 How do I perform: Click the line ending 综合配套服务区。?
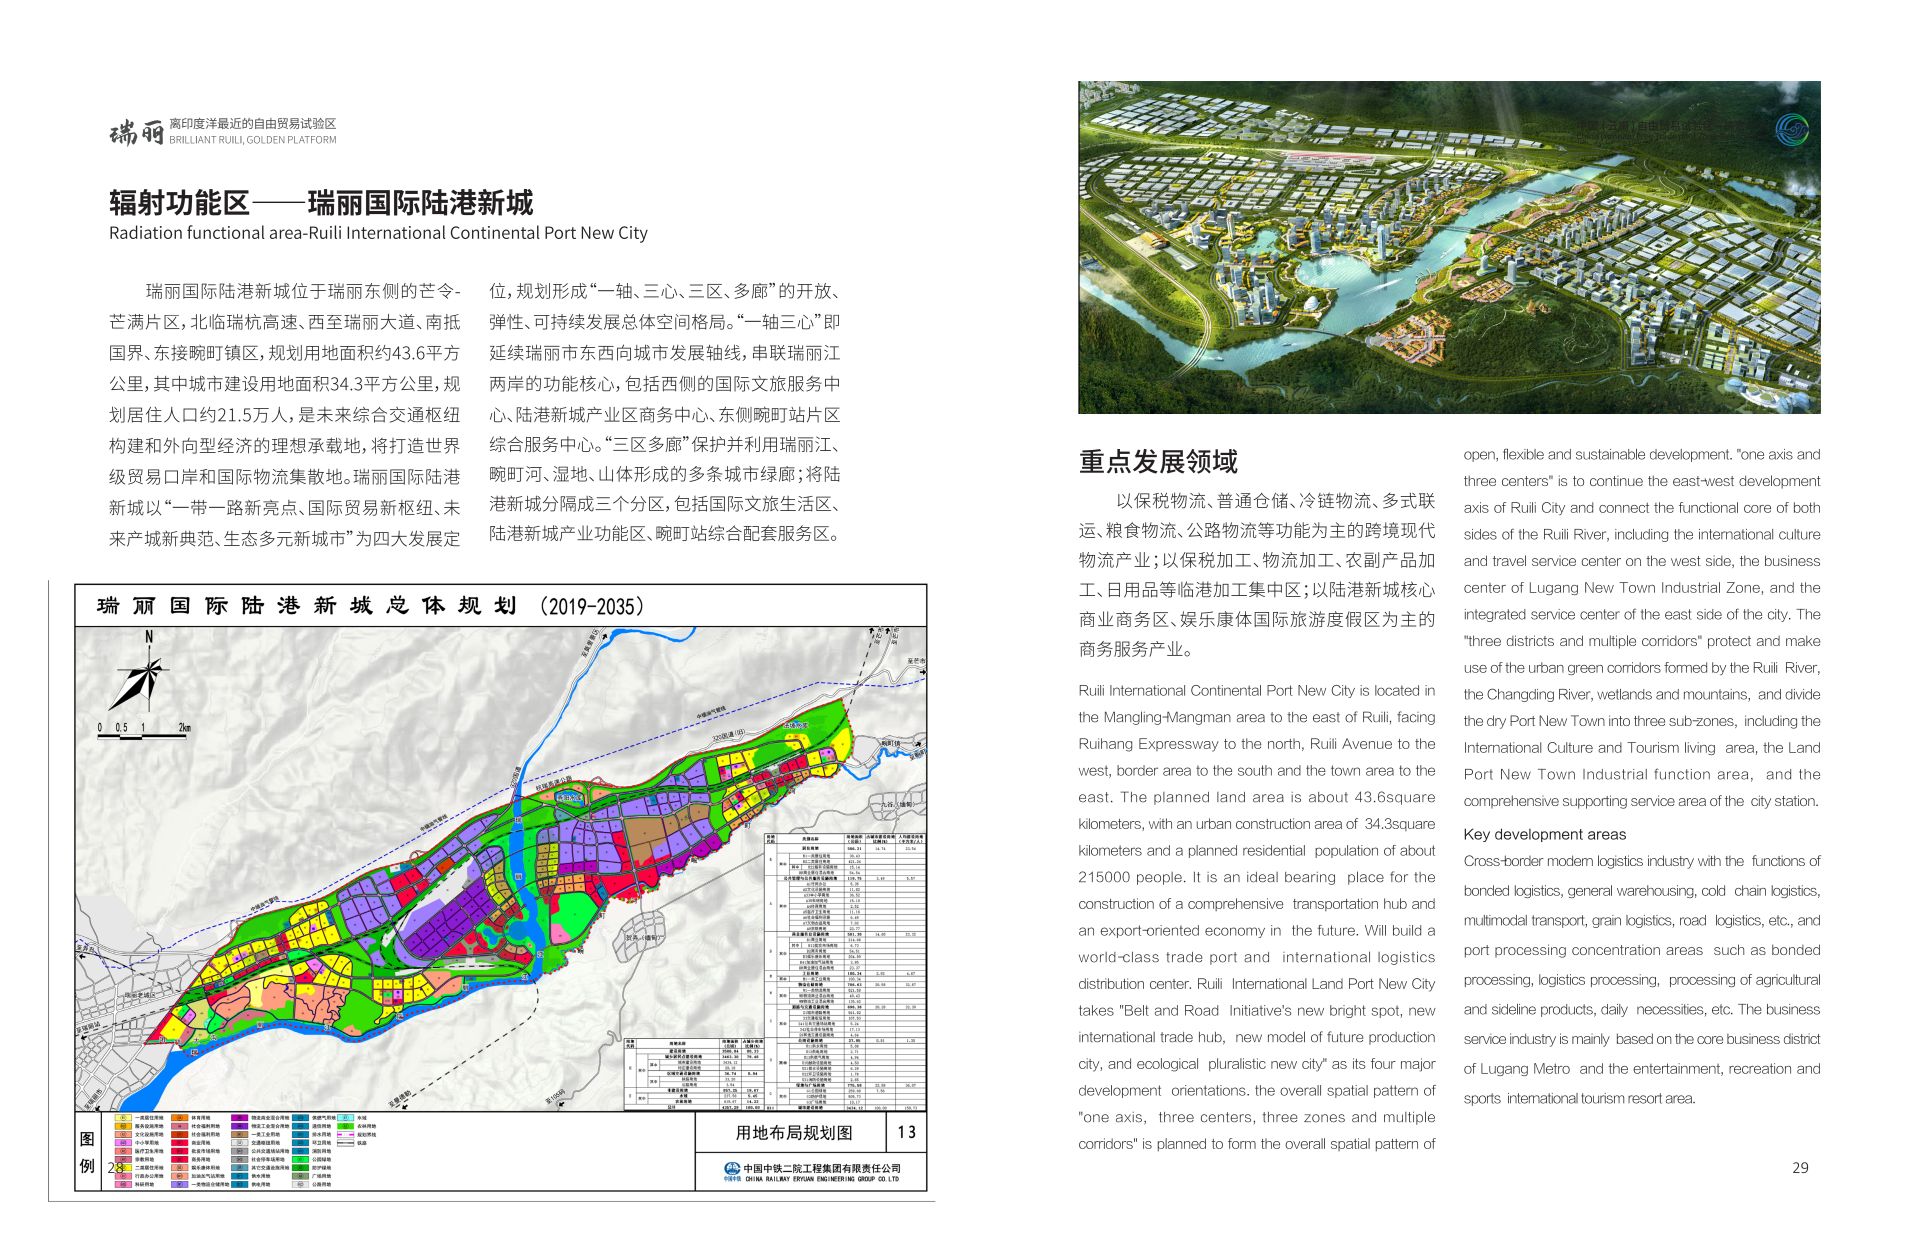click(x=664, y=534)
